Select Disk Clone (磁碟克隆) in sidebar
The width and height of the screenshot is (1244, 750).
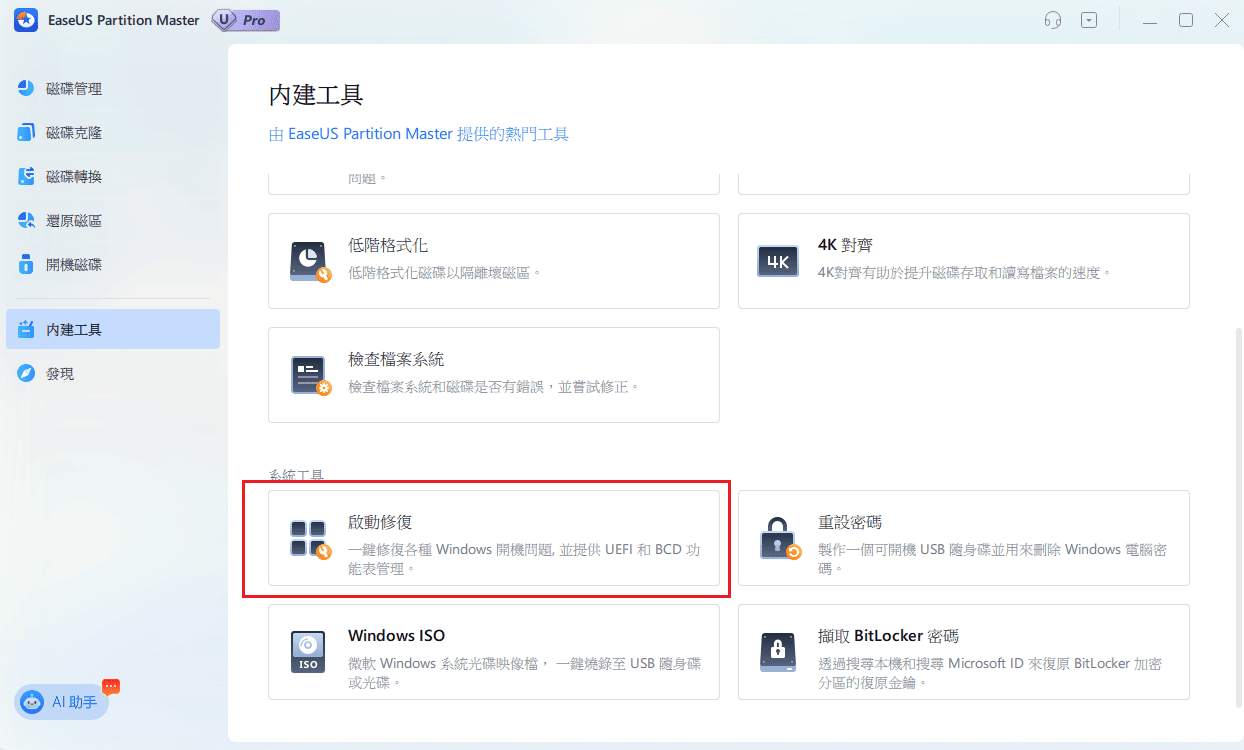[x=74, y=133]
